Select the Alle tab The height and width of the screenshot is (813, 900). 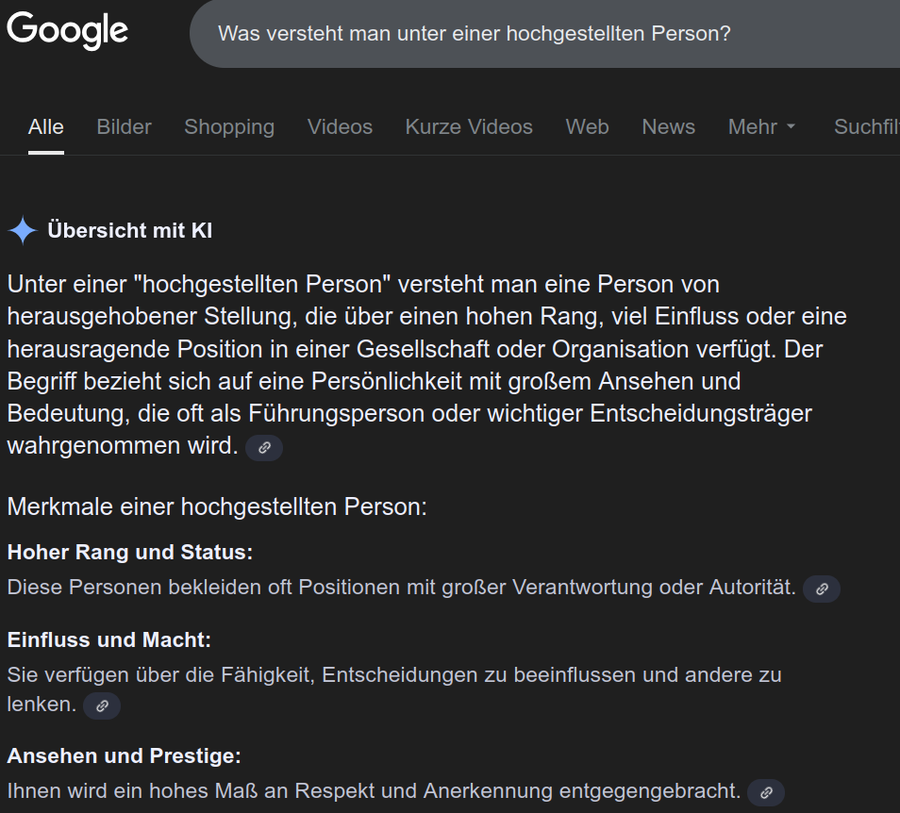[46, 127]
